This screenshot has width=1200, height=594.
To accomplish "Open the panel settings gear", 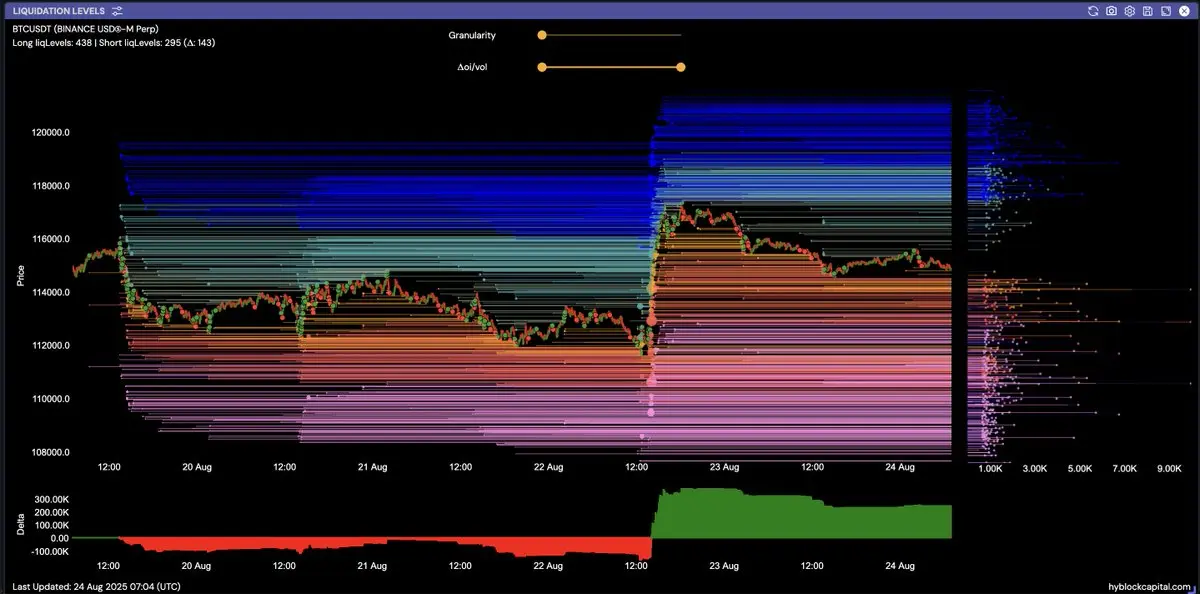I will click(1129, 11).
